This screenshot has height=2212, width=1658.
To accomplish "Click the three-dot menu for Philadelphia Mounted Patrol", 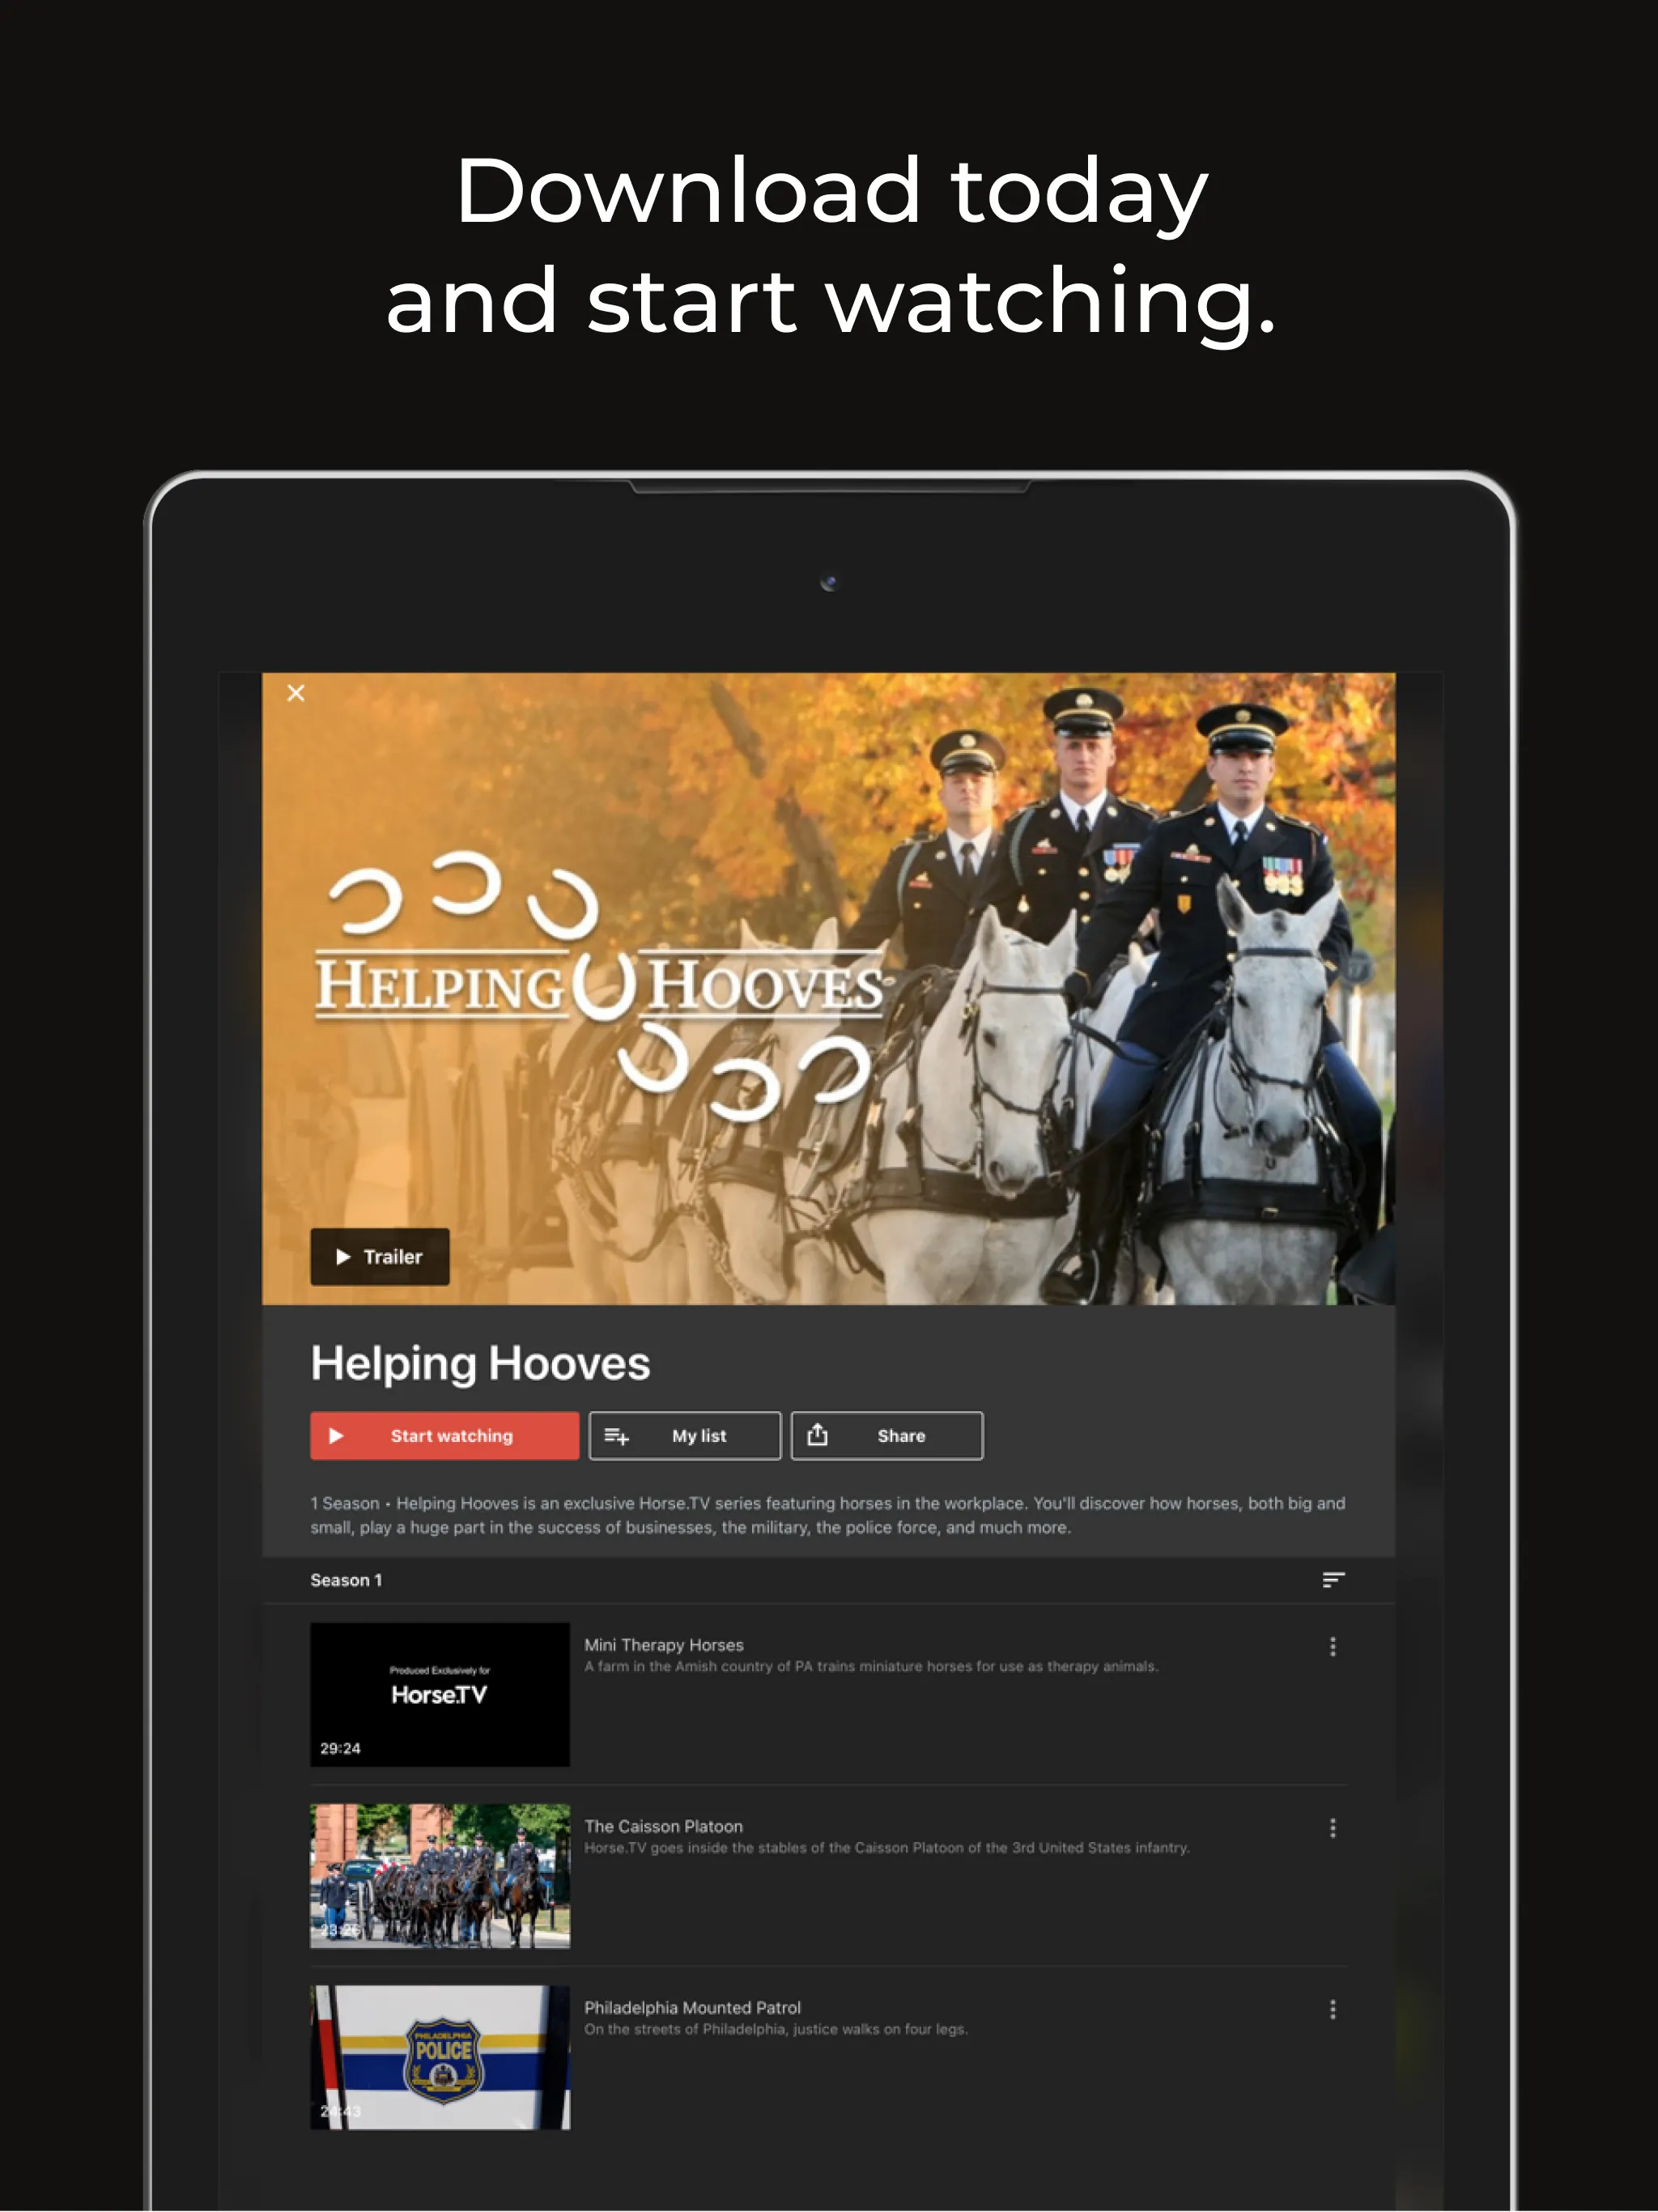I will pyautogui.click(x=1333, y=2010).
